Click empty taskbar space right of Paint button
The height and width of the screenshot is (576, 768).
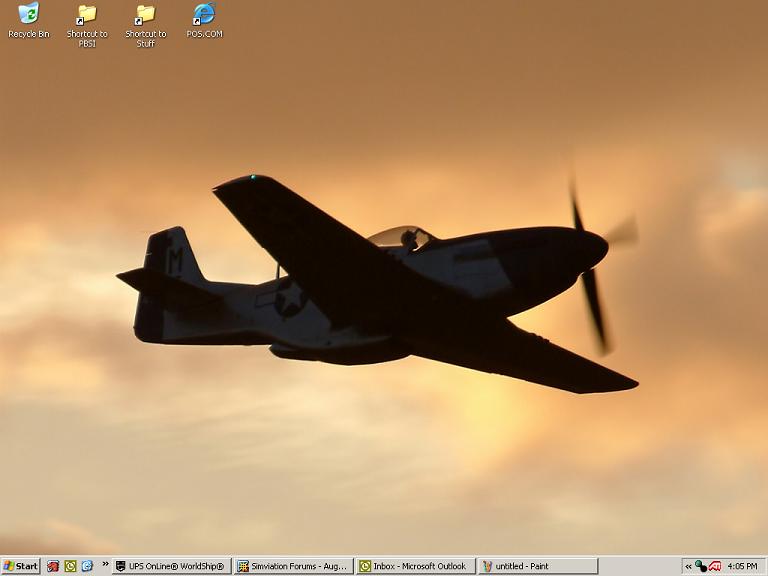[x=638, y=566]
